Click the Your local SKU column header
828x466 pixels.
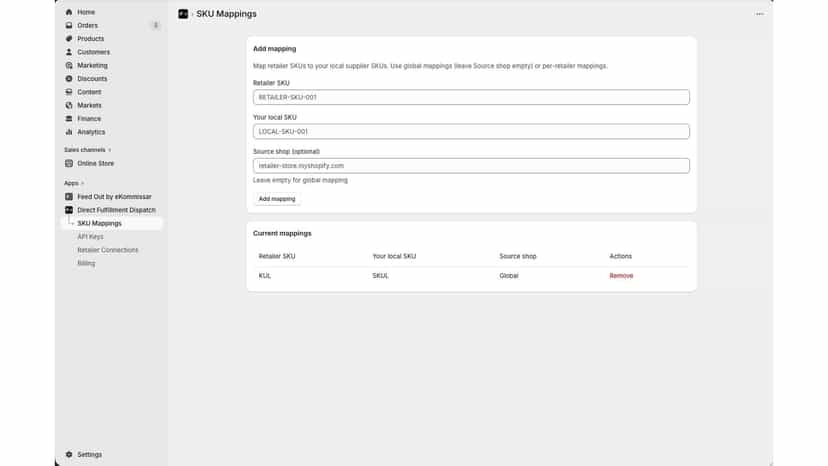(x=394, y=256)
